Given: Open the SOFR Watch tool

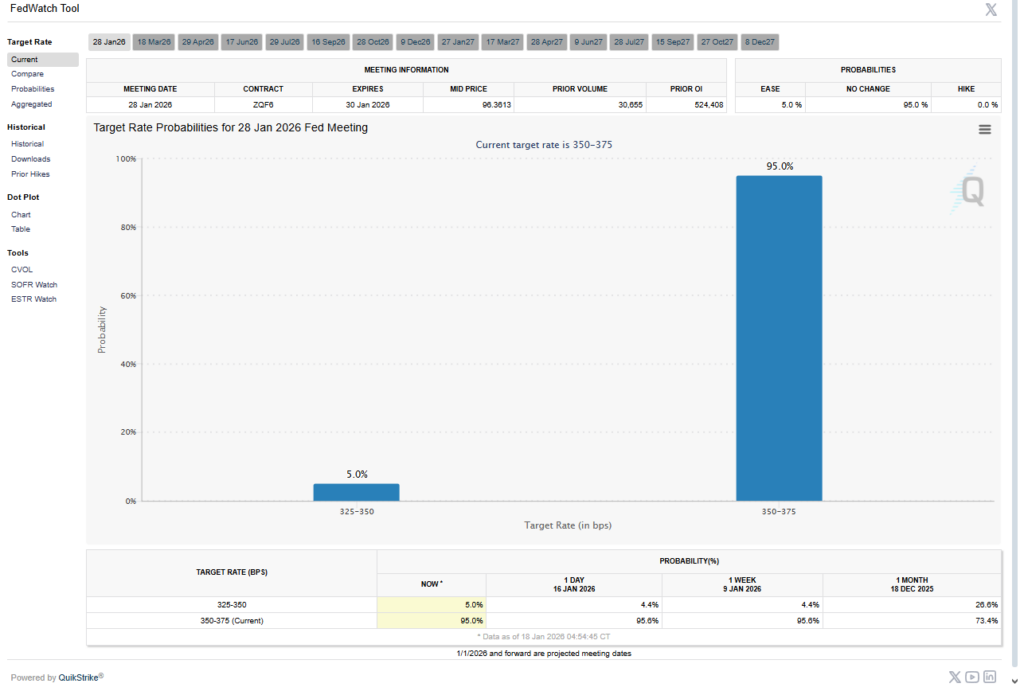Looking at the screenshot, I should point(33,284).
